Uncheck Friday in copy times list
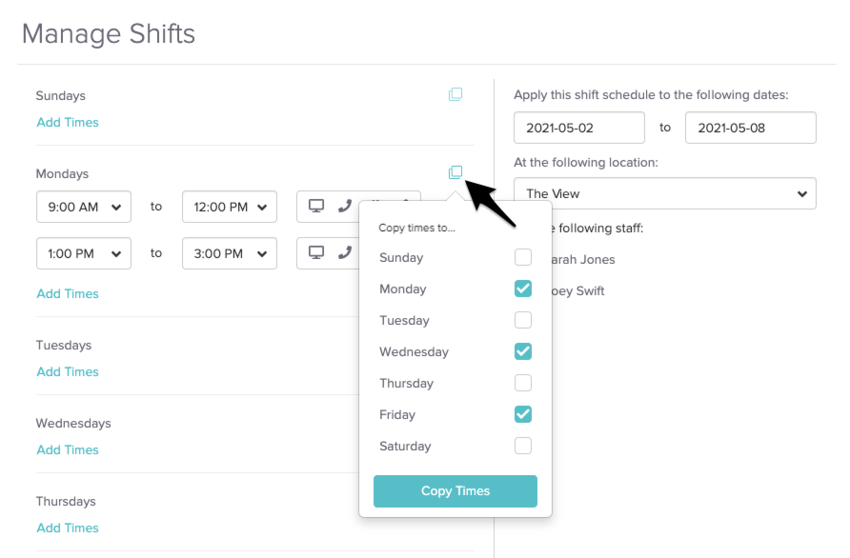 [523, 414]
